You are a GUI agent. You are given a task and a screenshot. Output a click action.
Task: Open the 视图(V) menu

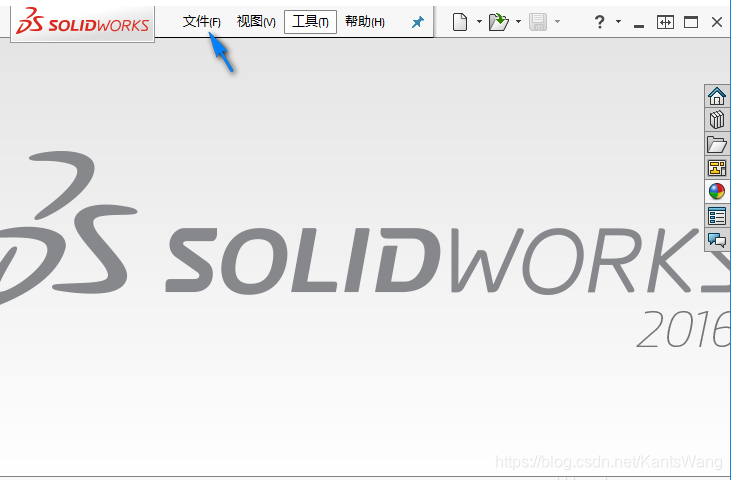256,21
